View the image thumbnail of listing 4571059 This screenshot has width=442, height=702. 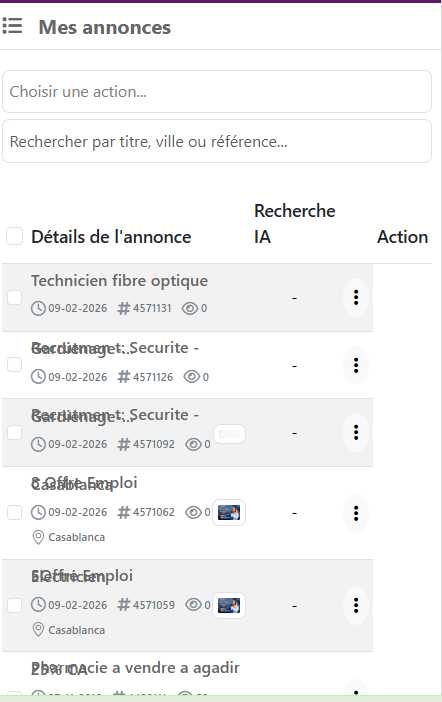(228, 605)
